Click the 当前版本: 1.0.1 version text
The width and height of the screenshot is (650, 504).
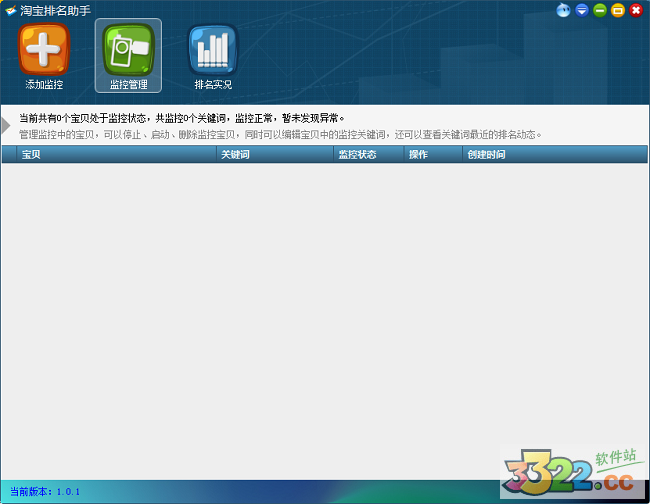[x=45, y=492]
